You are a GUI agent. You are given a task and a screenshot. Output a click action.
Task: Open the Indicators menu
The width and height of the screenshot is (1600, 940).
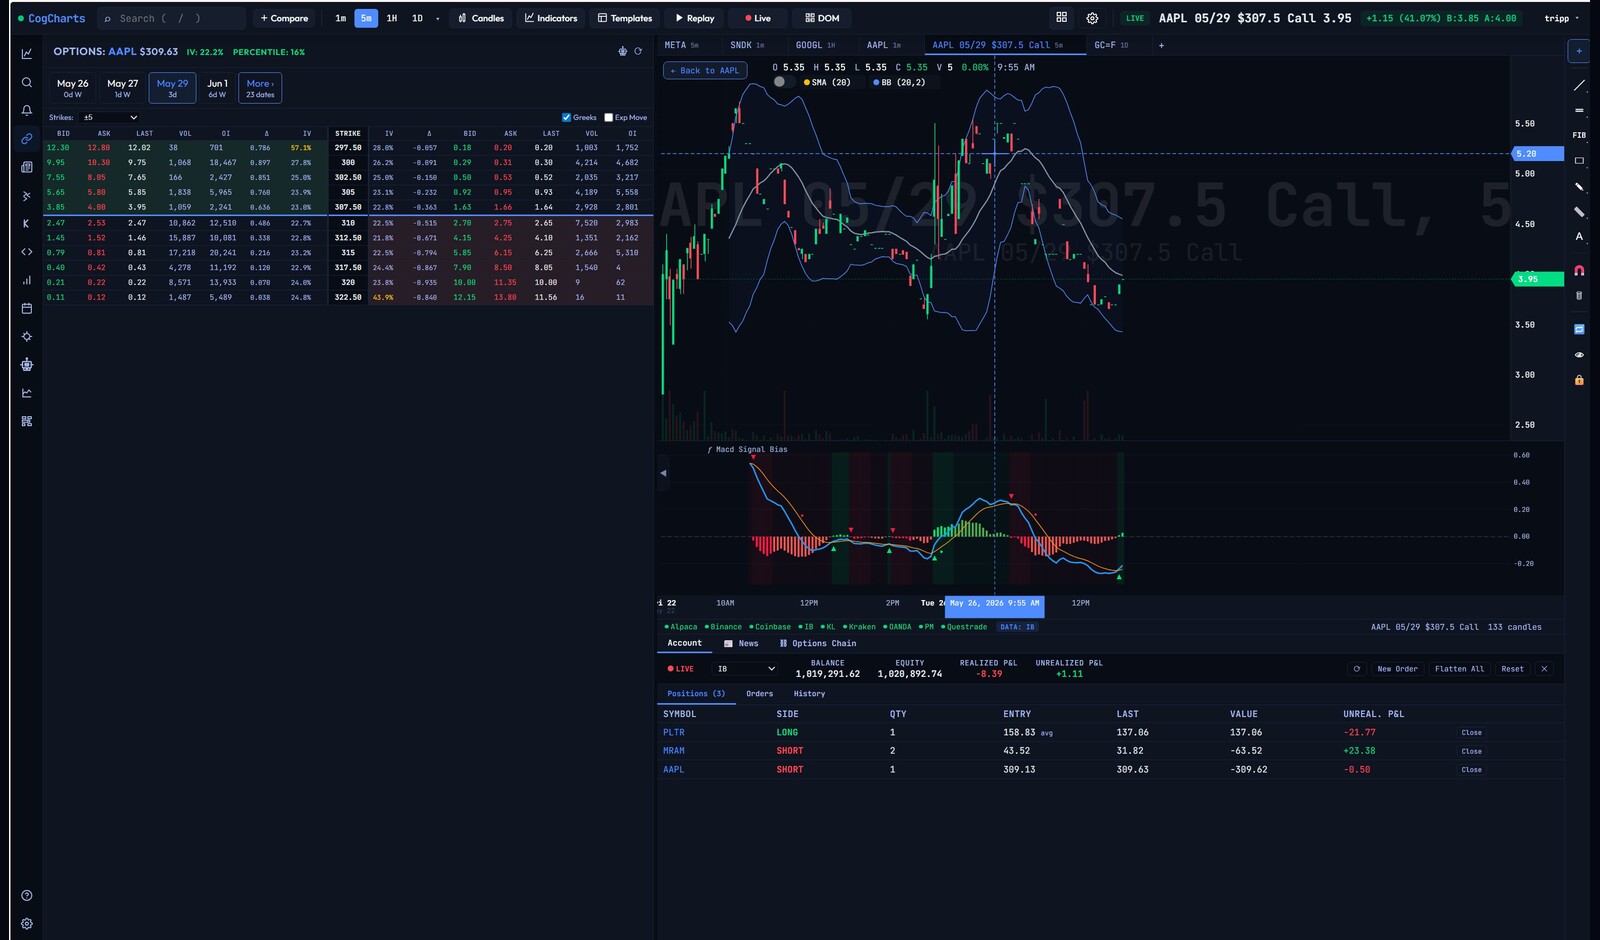pyautogui.click(x=551, y=18)
